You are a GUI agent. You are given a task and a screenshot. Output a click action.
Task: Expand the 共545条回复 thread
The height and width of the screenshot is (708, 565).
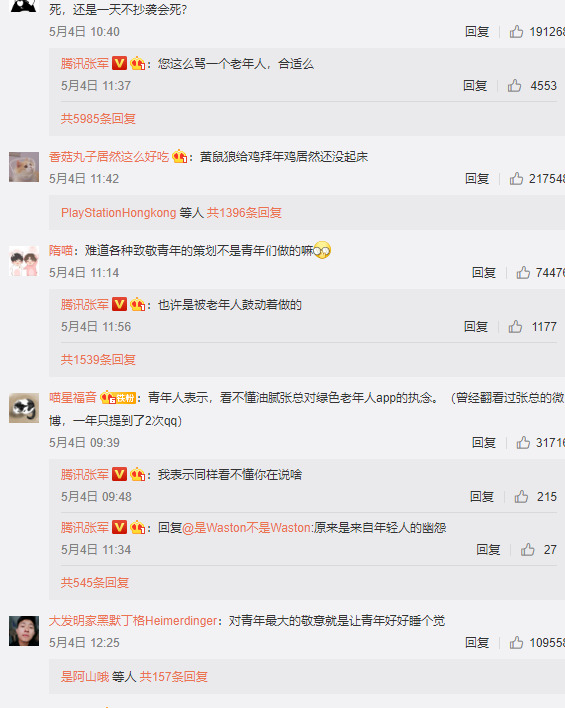click(95, 582)
